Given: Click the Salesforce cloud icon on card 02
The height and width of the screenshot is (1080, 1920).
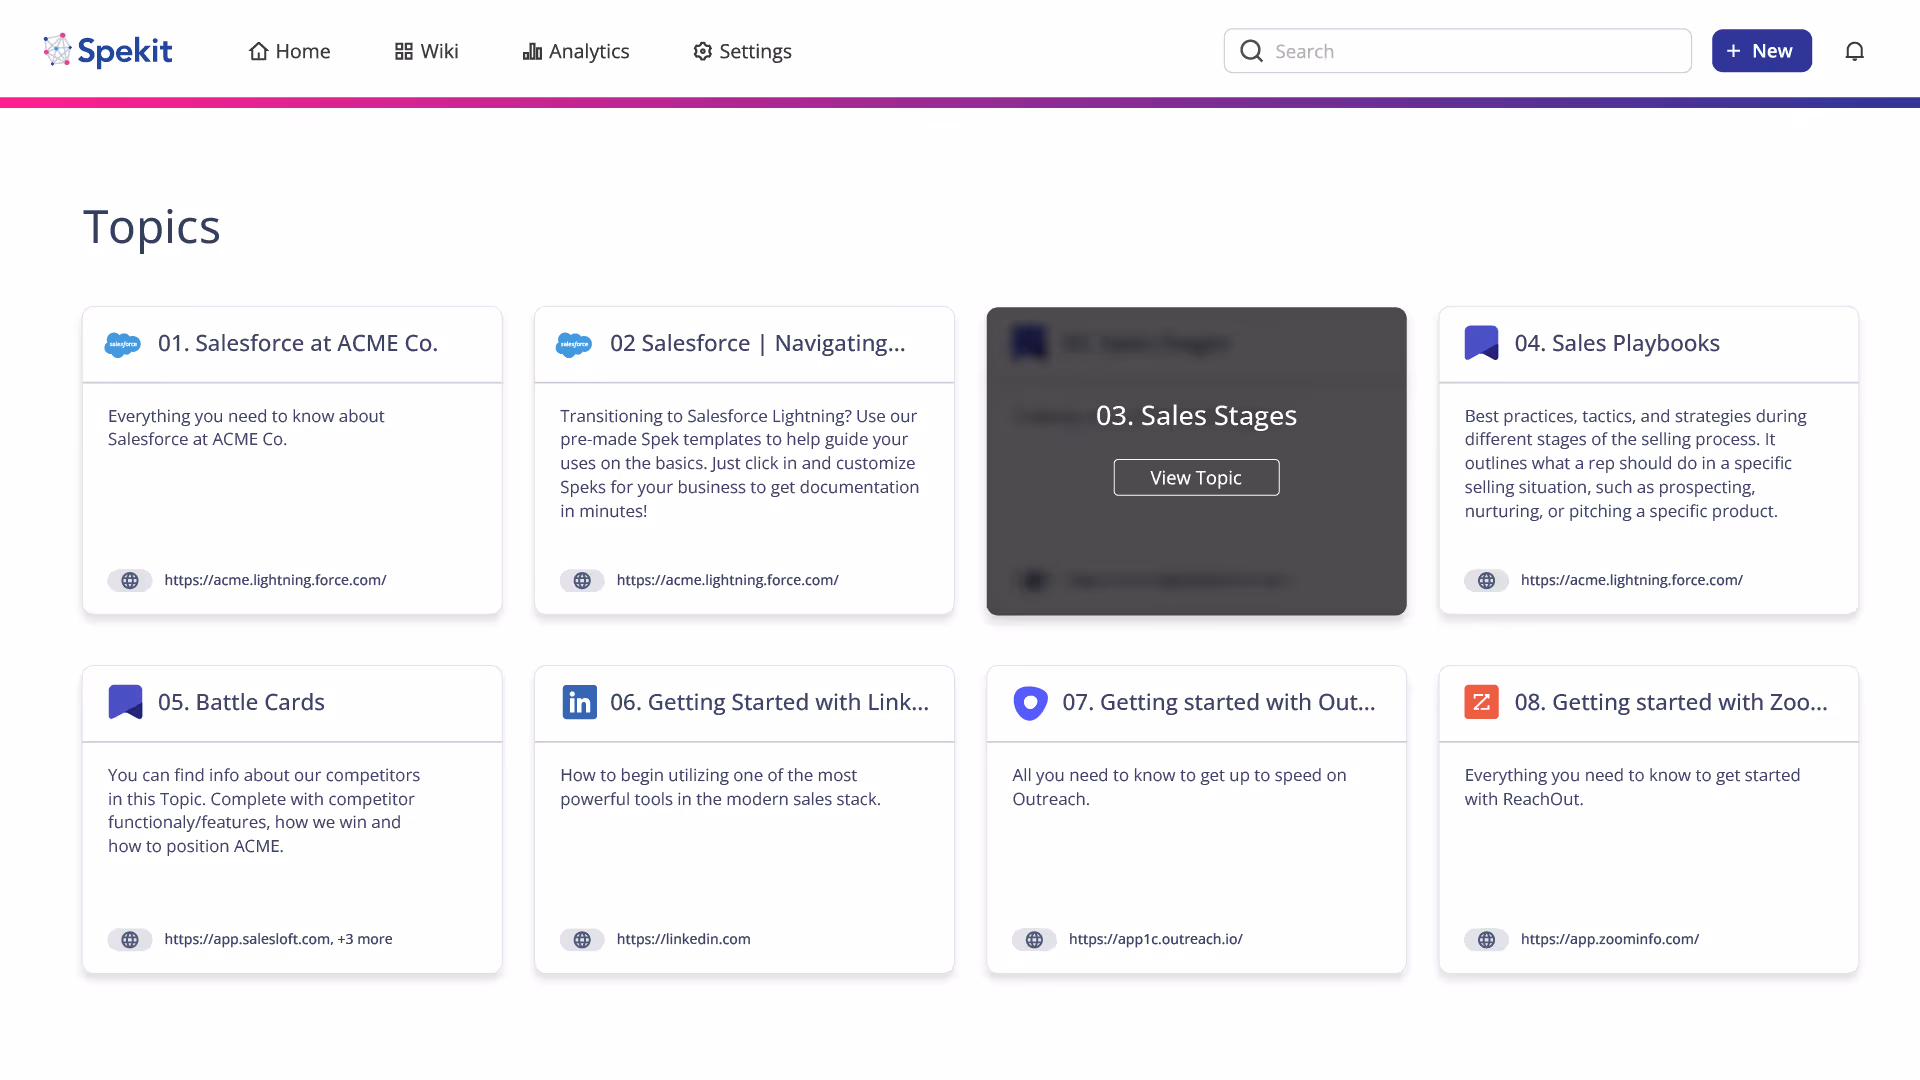Looking at the screenshot, I should point(574,344).
